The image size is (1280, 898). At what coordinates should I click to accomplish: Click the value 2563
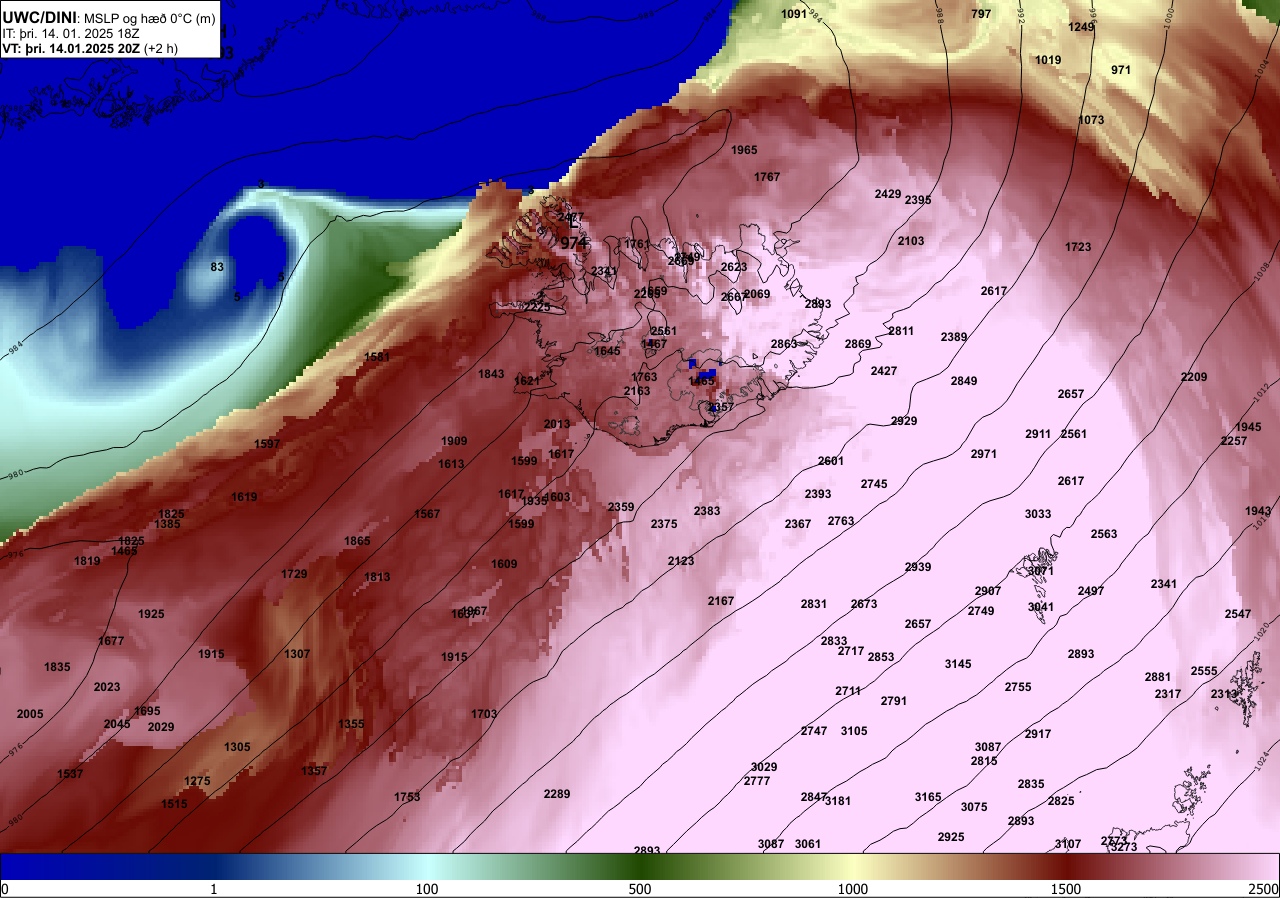pyautogui.click(x=1104, y=534)
